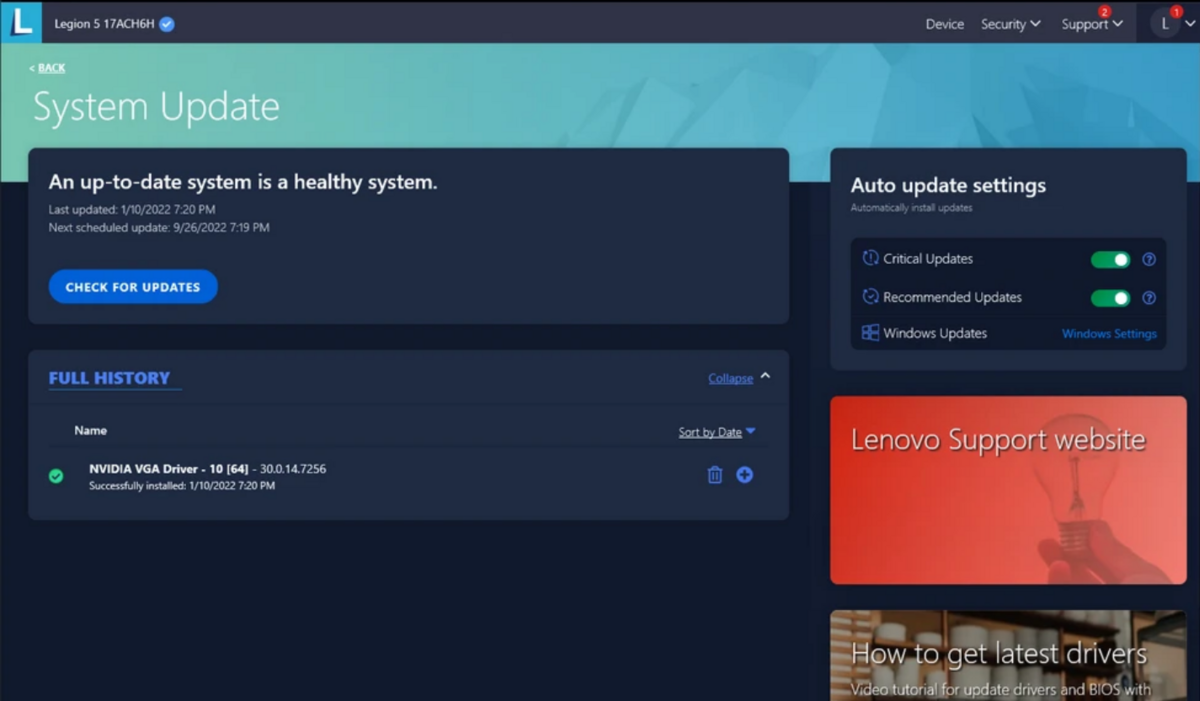Go to the Device menu
Screen dimensions: 1200x701
click(x=944, y=24)
